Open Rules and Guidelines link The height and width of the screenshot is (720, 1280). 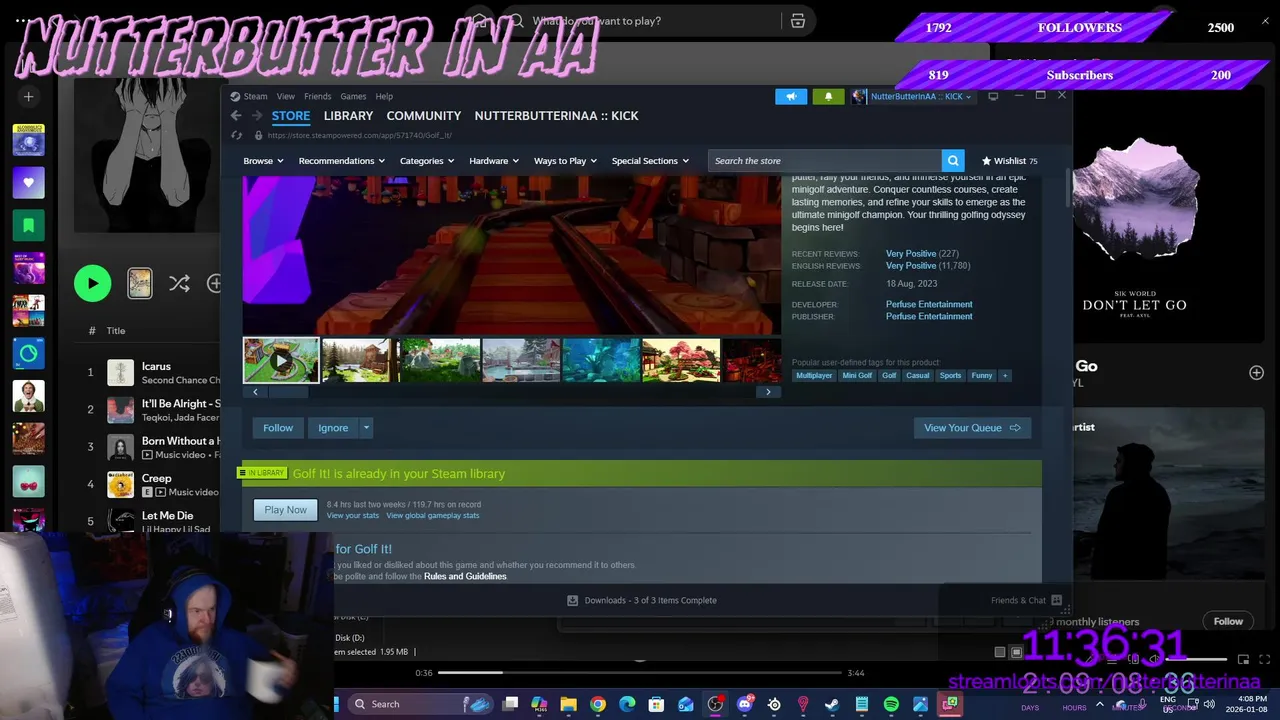point(465,577)
